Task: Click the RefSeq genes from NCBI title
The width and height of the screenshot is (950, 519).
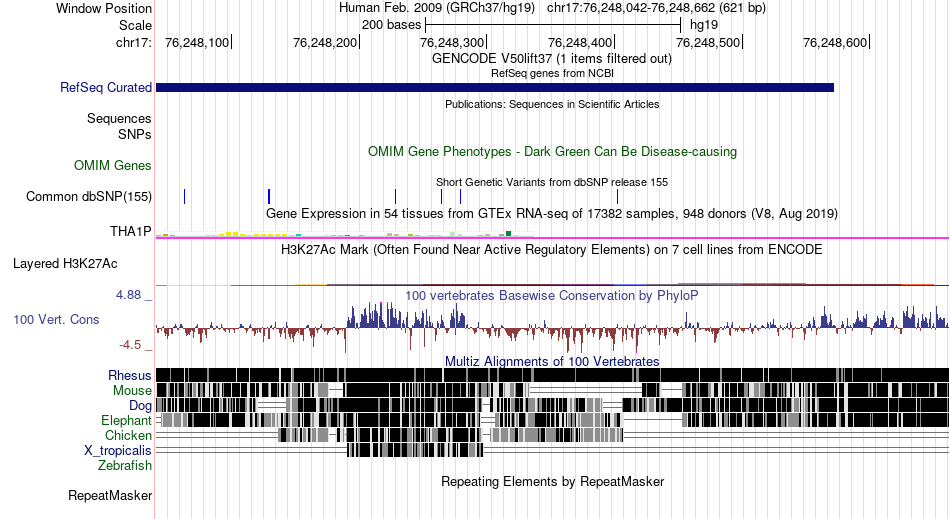Action: click(x=553, y=73)
